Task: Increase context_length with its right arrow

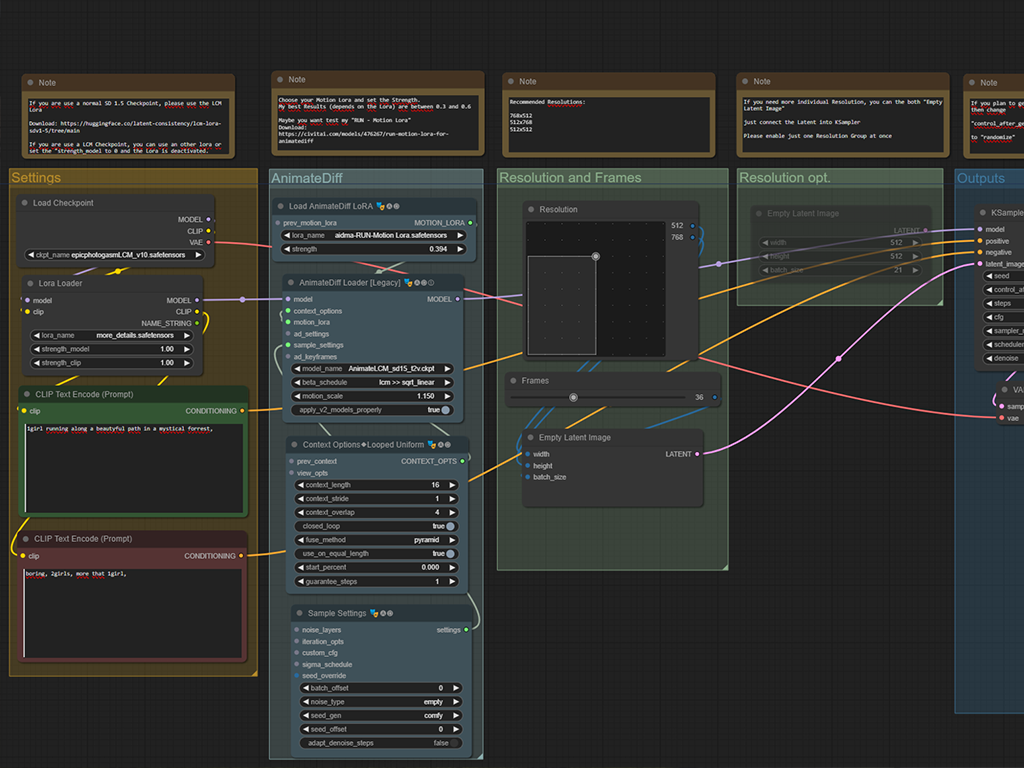Action: click(x=451, y=485)
